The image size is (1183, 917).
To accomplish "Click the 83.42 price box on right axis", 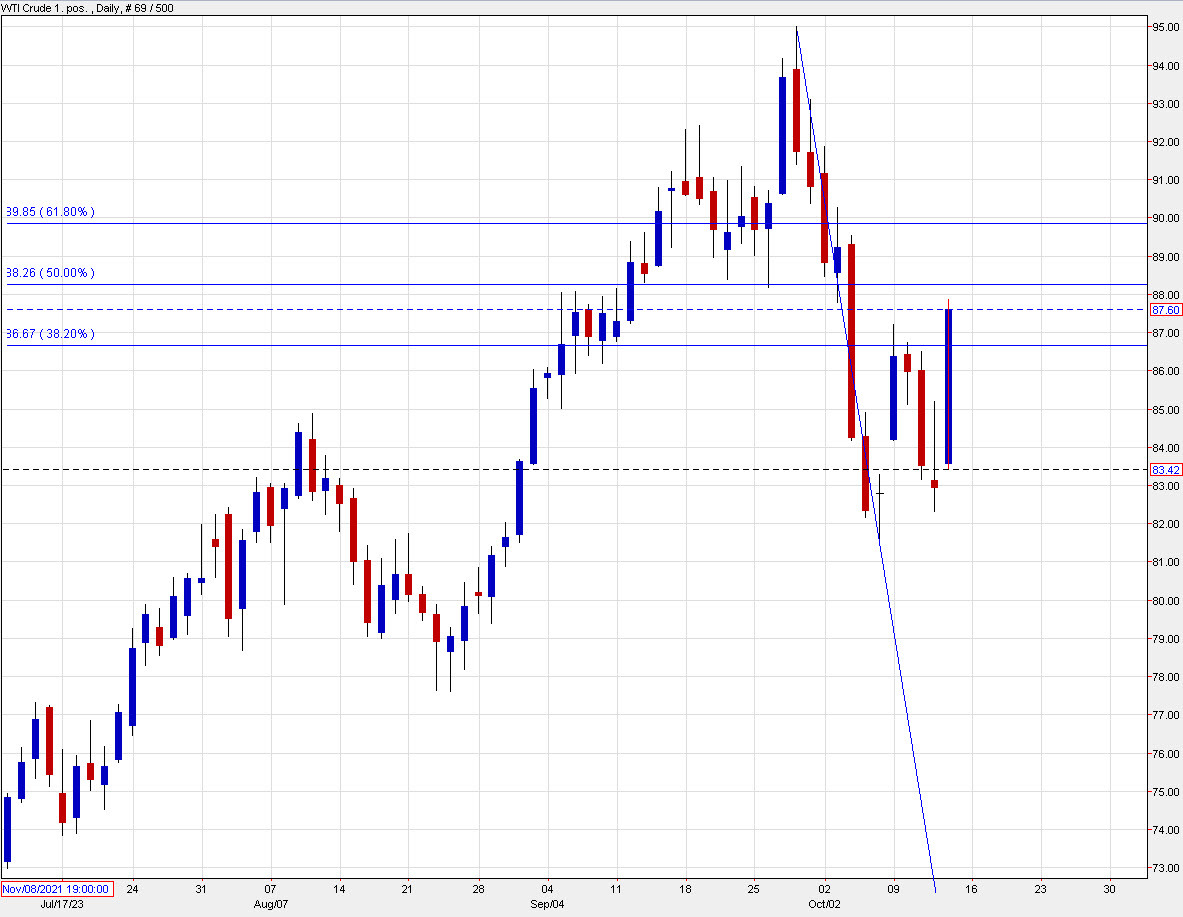I will pos(1164,468).
